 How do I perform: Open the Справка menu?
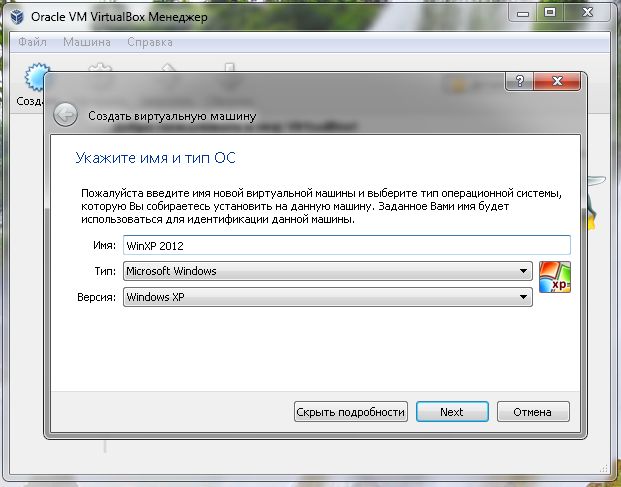coord(150,42)
